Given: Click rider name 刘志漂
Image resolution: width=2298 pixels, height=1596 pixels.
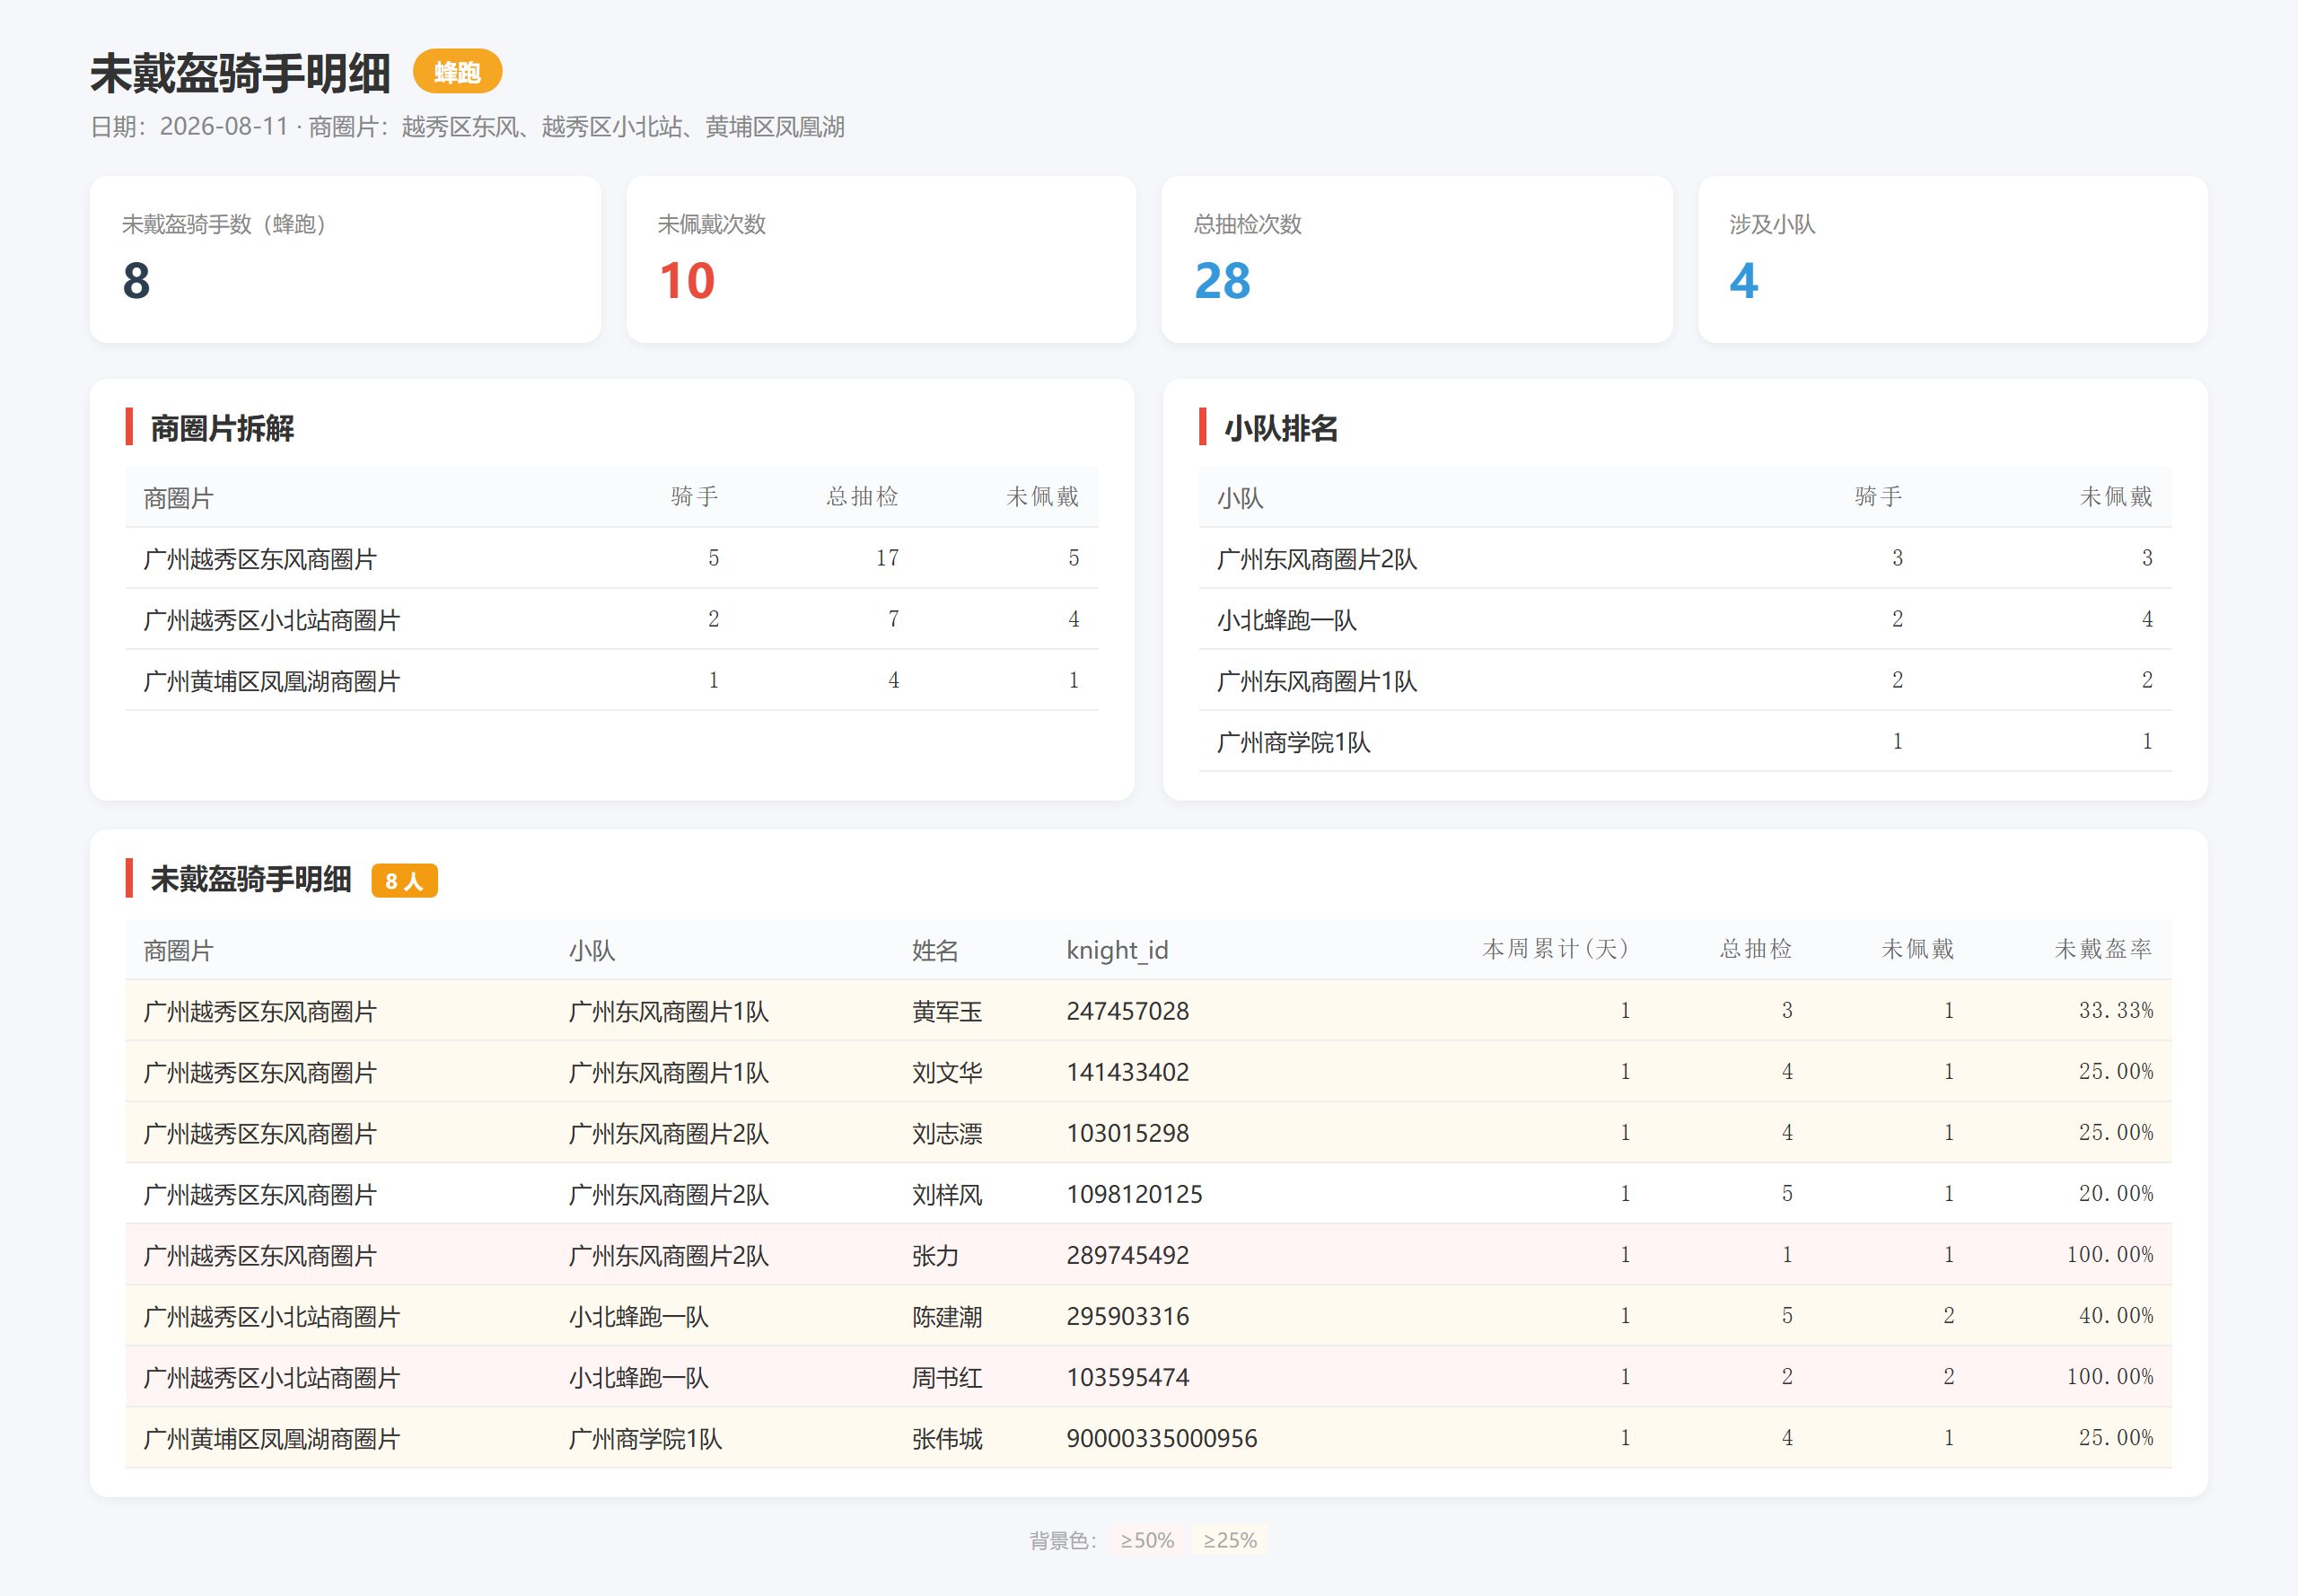Looking at the screenshot, I should [x=947, y=1133].
